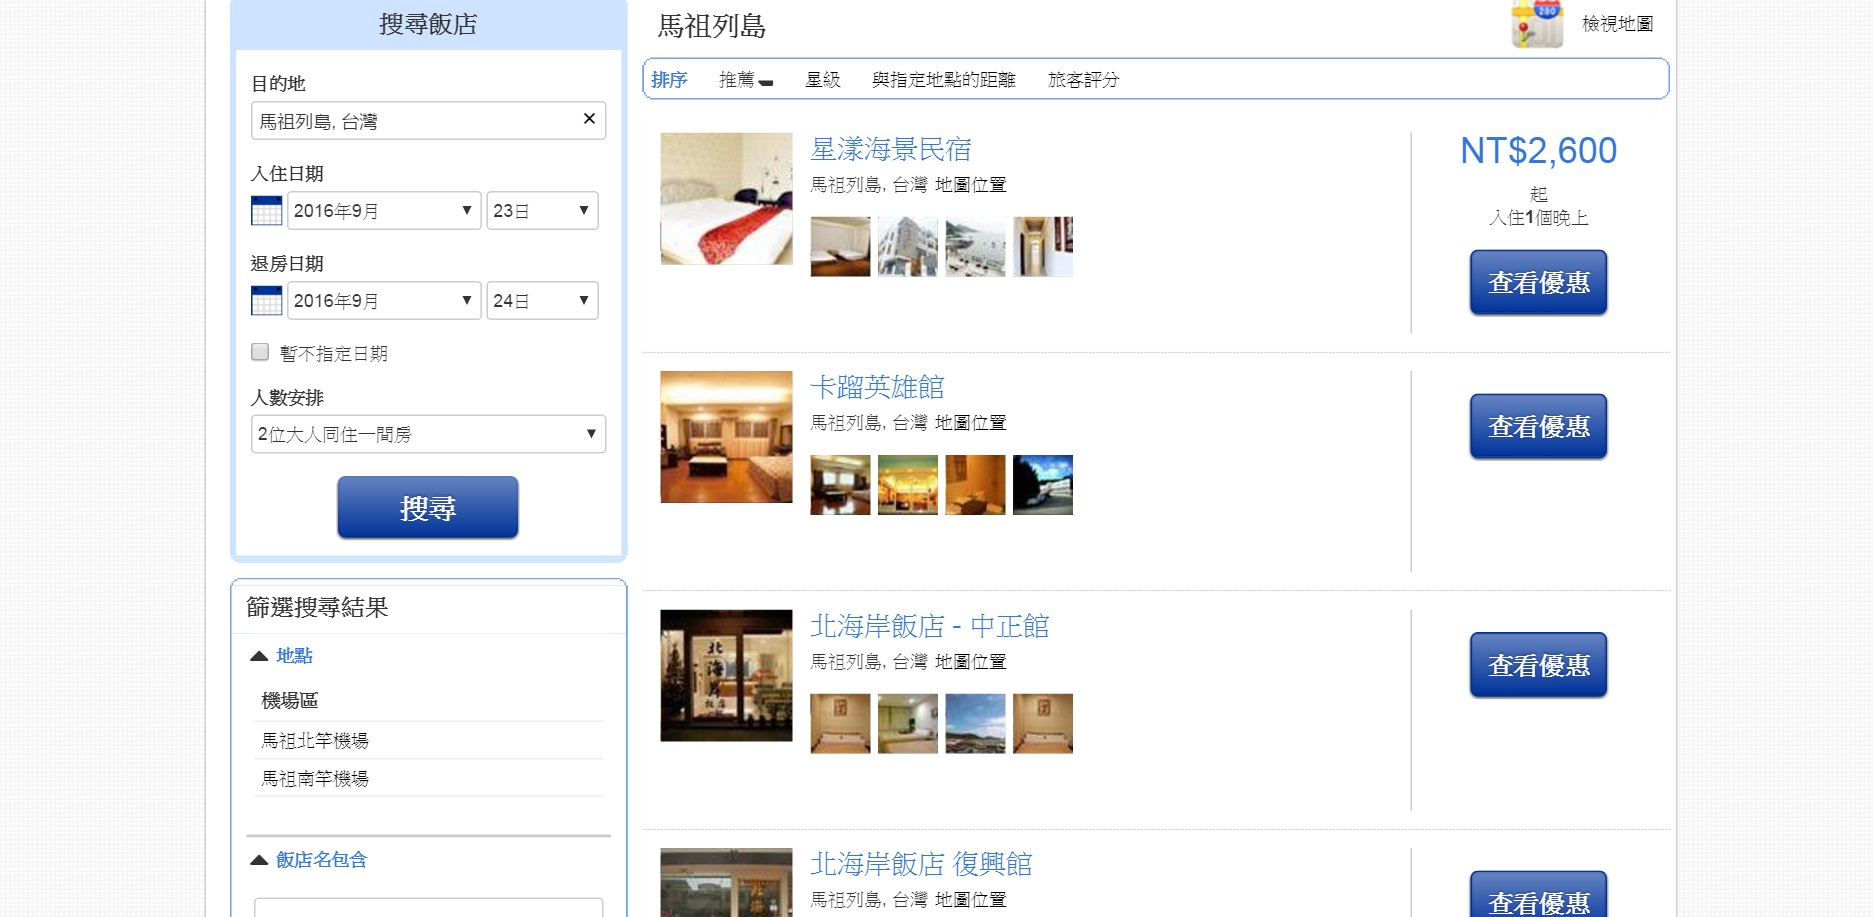The width and height of the screenshot is (1873, 917).
Task: Open first small thumbnail of 星漾海景民宿
Action: (840, 247)
